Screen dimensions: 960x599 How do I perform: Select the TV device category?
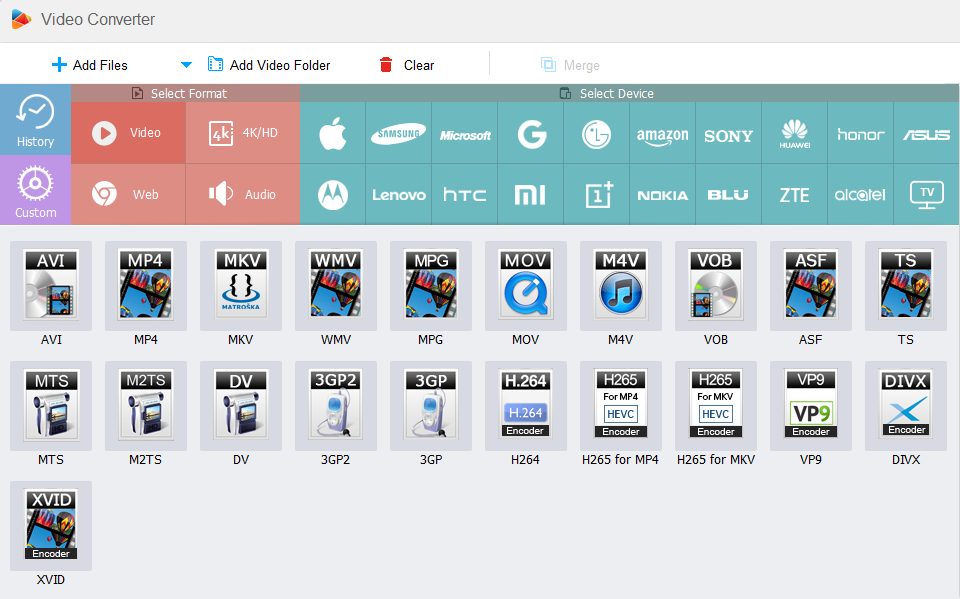pos(927,195)
